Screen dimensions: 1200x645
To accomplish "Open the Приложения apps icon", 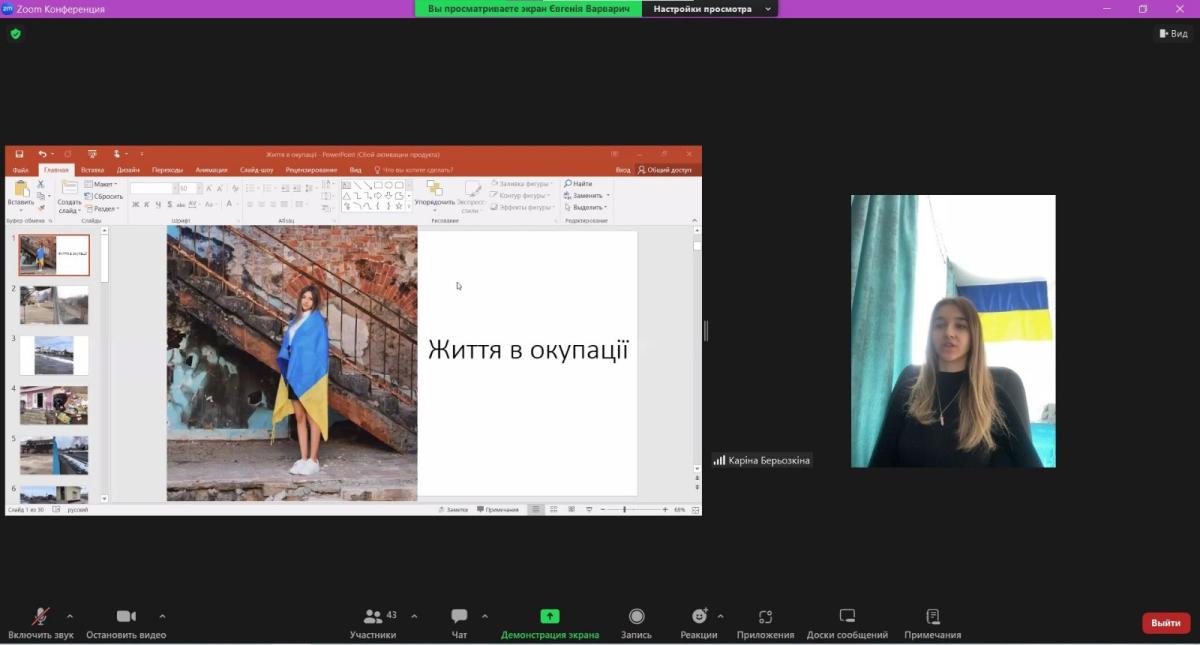I will coord(765,617).
